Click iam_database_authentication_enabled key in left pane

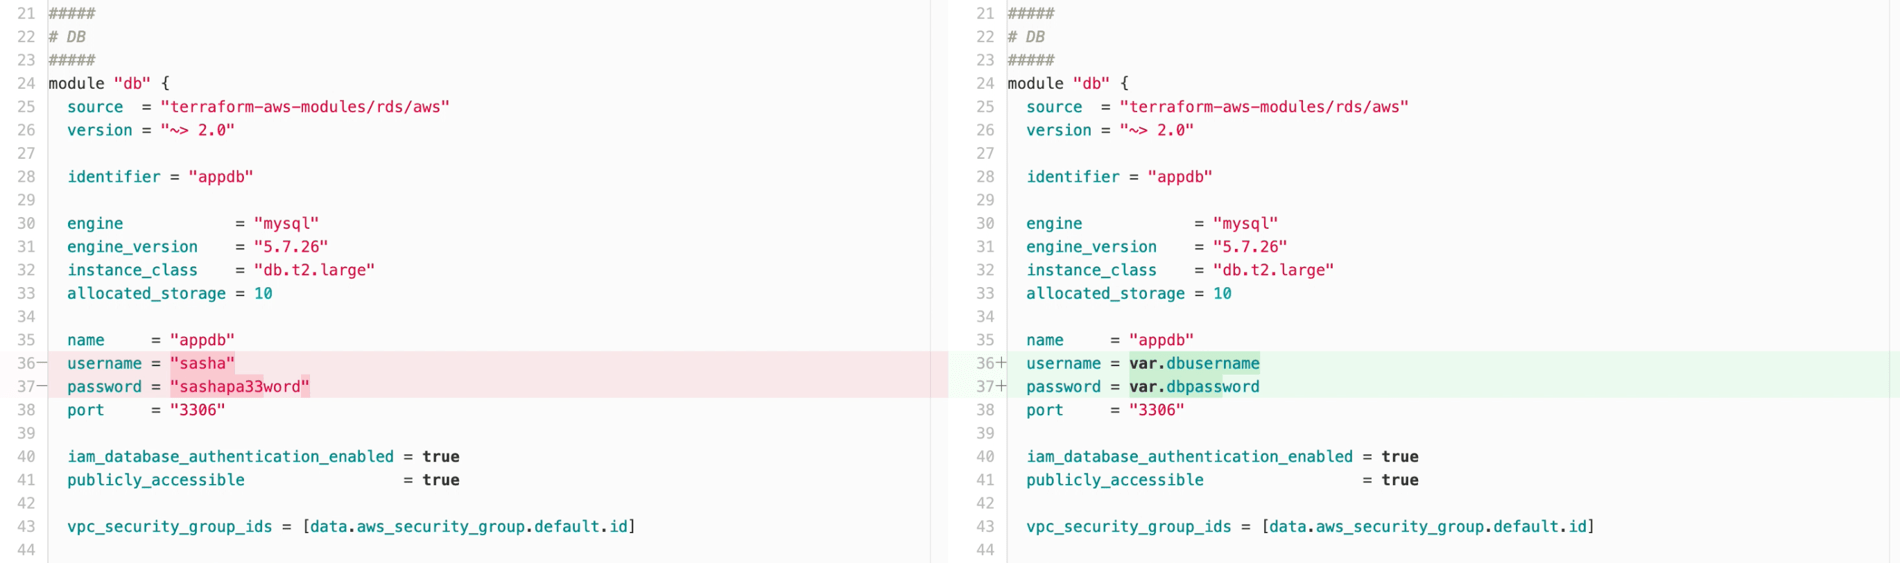[230, 456]
